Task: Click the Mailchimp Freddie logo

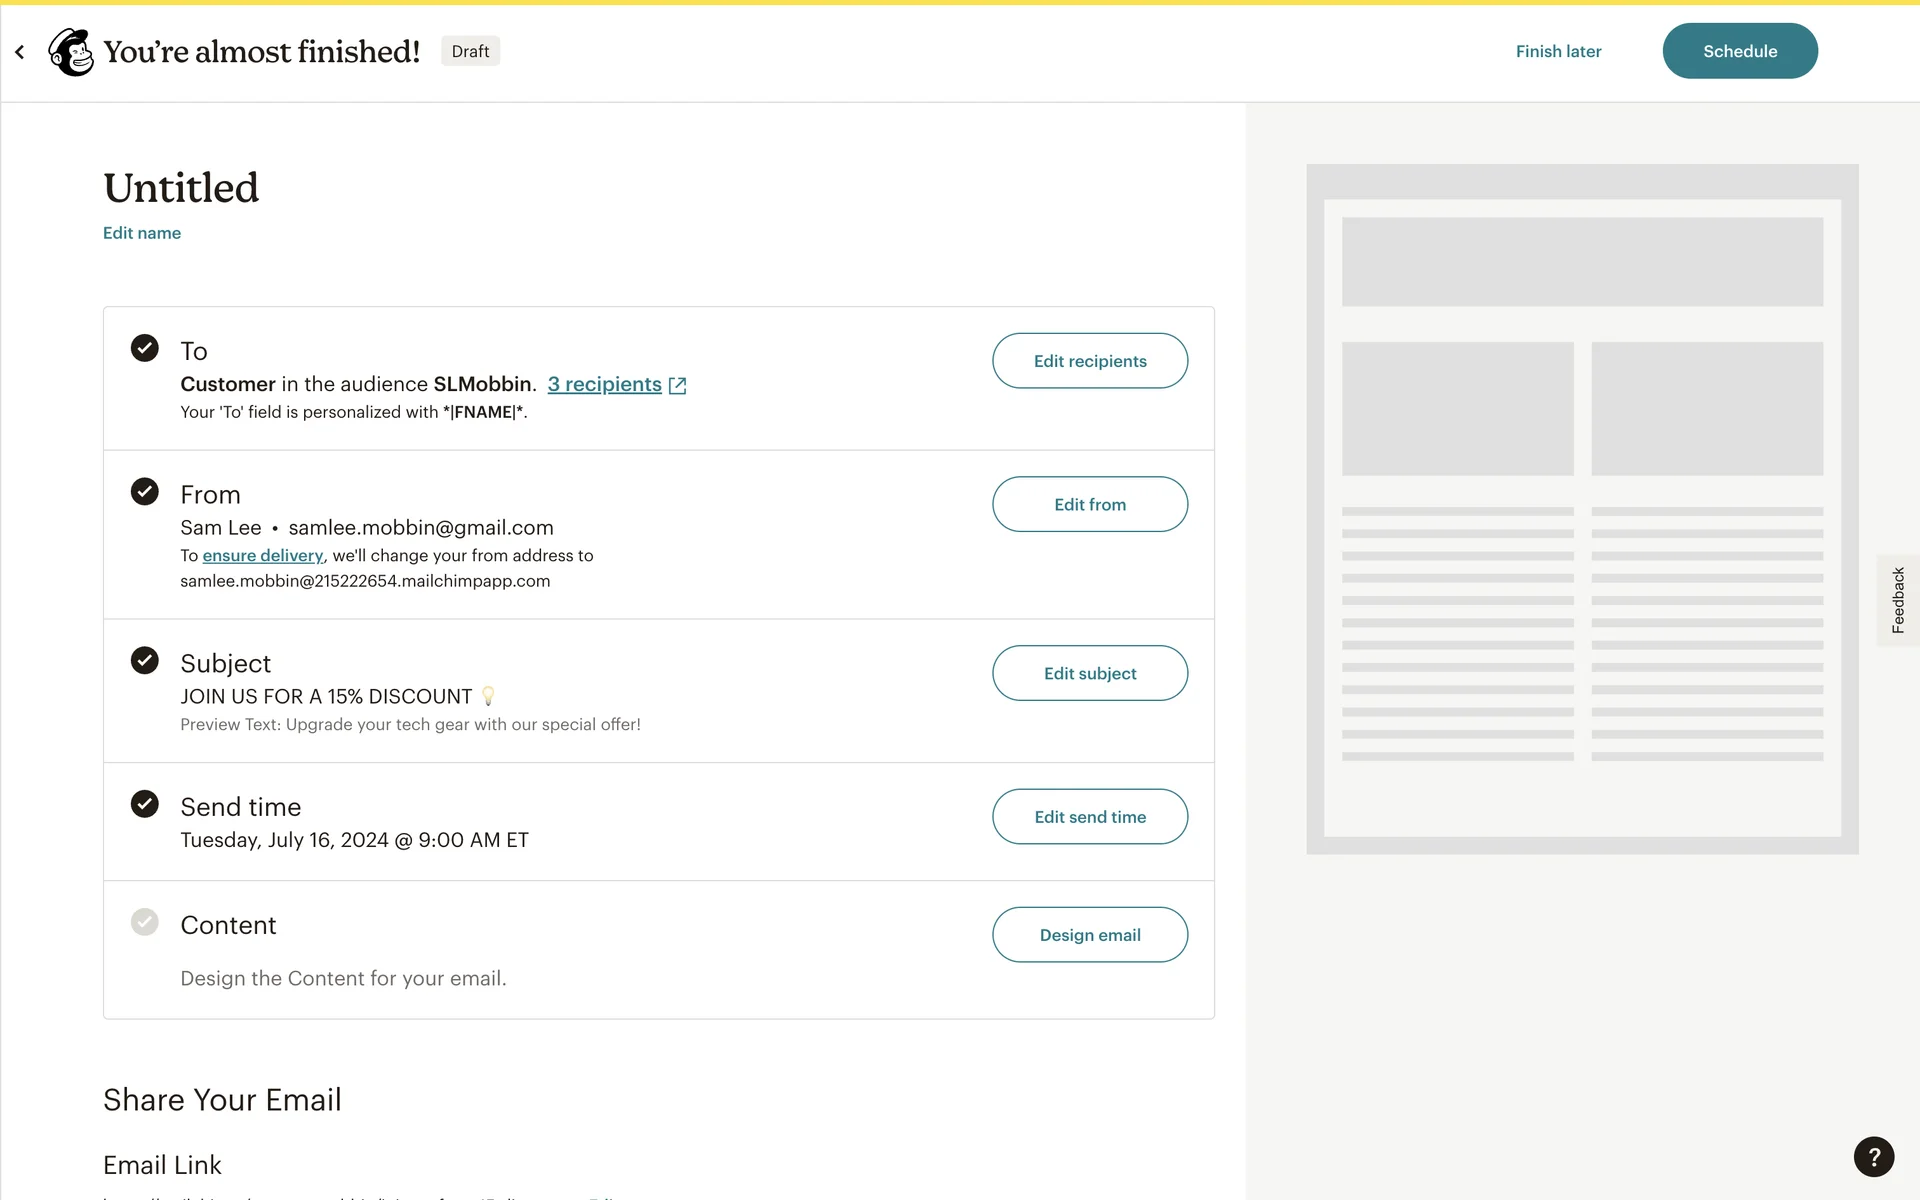Action: [x=71, y=52]
